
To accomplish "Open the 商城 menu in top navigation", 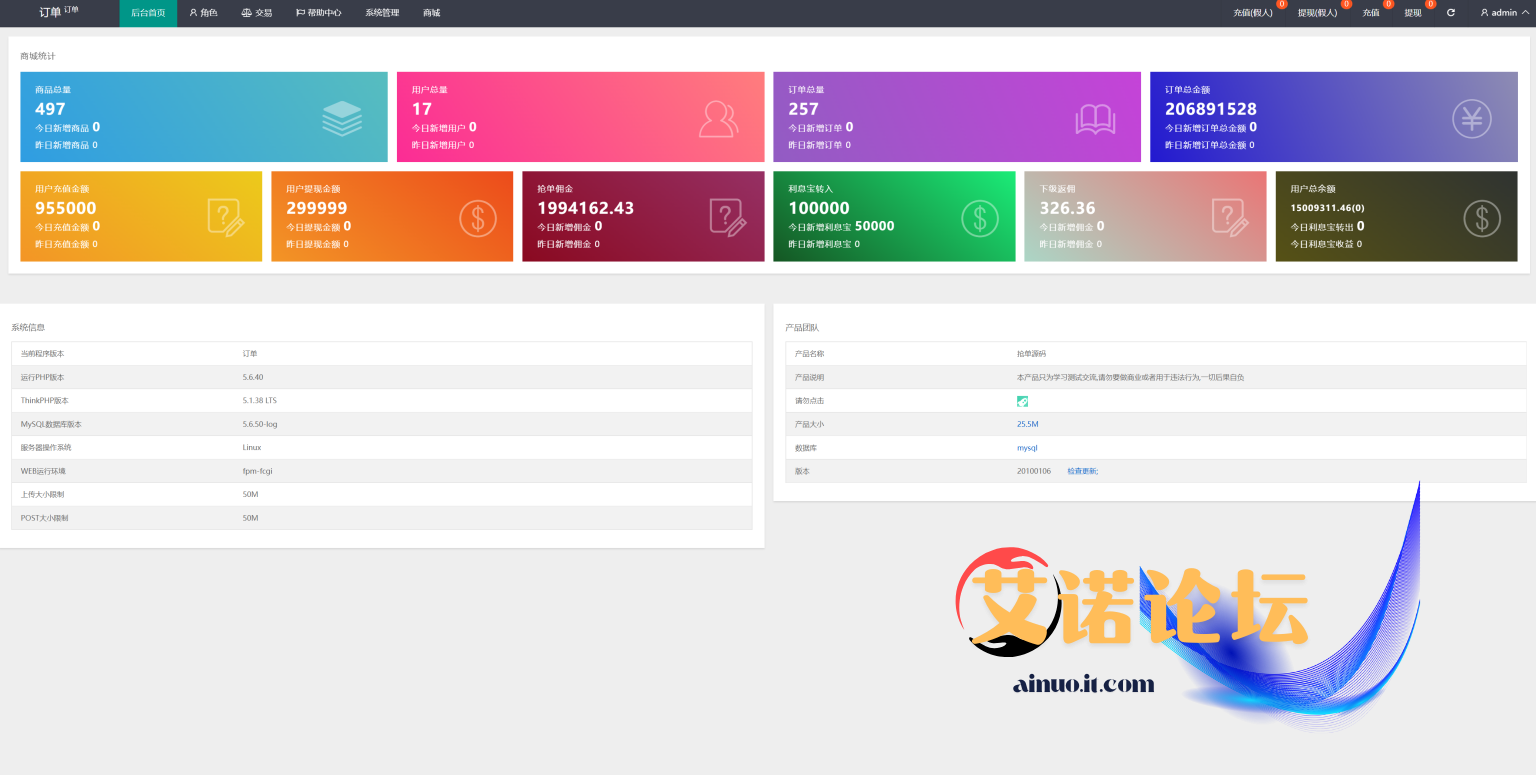I will click(431, 13).
